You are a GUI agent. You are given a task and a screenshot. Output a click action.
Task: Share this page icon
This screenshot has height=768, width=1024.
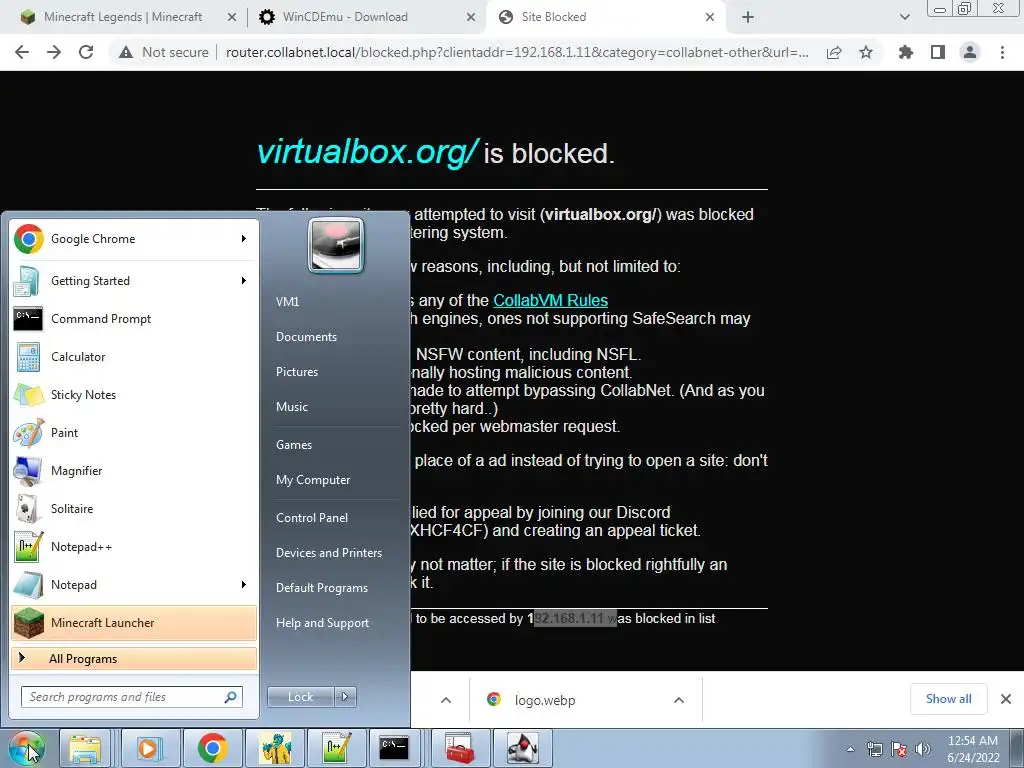834,52
